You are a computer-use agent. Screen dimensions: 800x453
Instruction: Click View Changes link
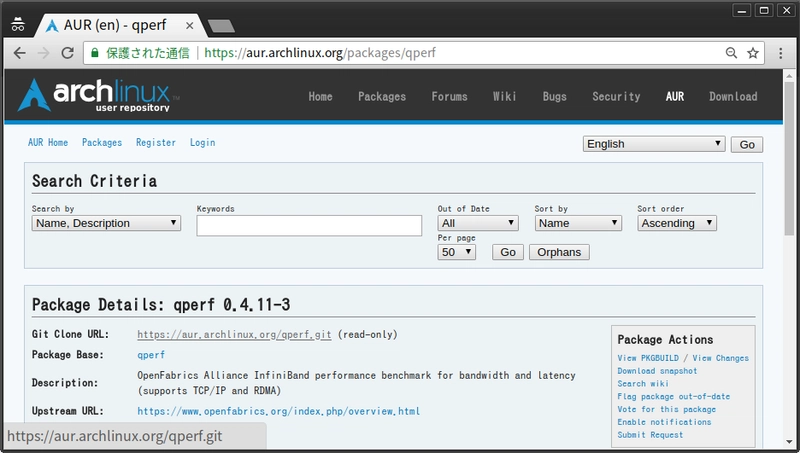click(x=720, y=358)
